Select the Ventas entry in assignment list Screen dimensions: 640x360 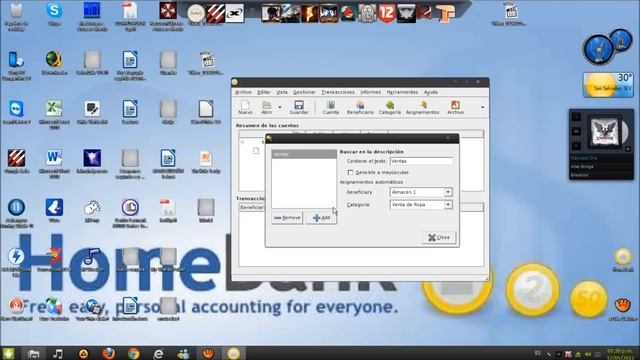(304, 154)
